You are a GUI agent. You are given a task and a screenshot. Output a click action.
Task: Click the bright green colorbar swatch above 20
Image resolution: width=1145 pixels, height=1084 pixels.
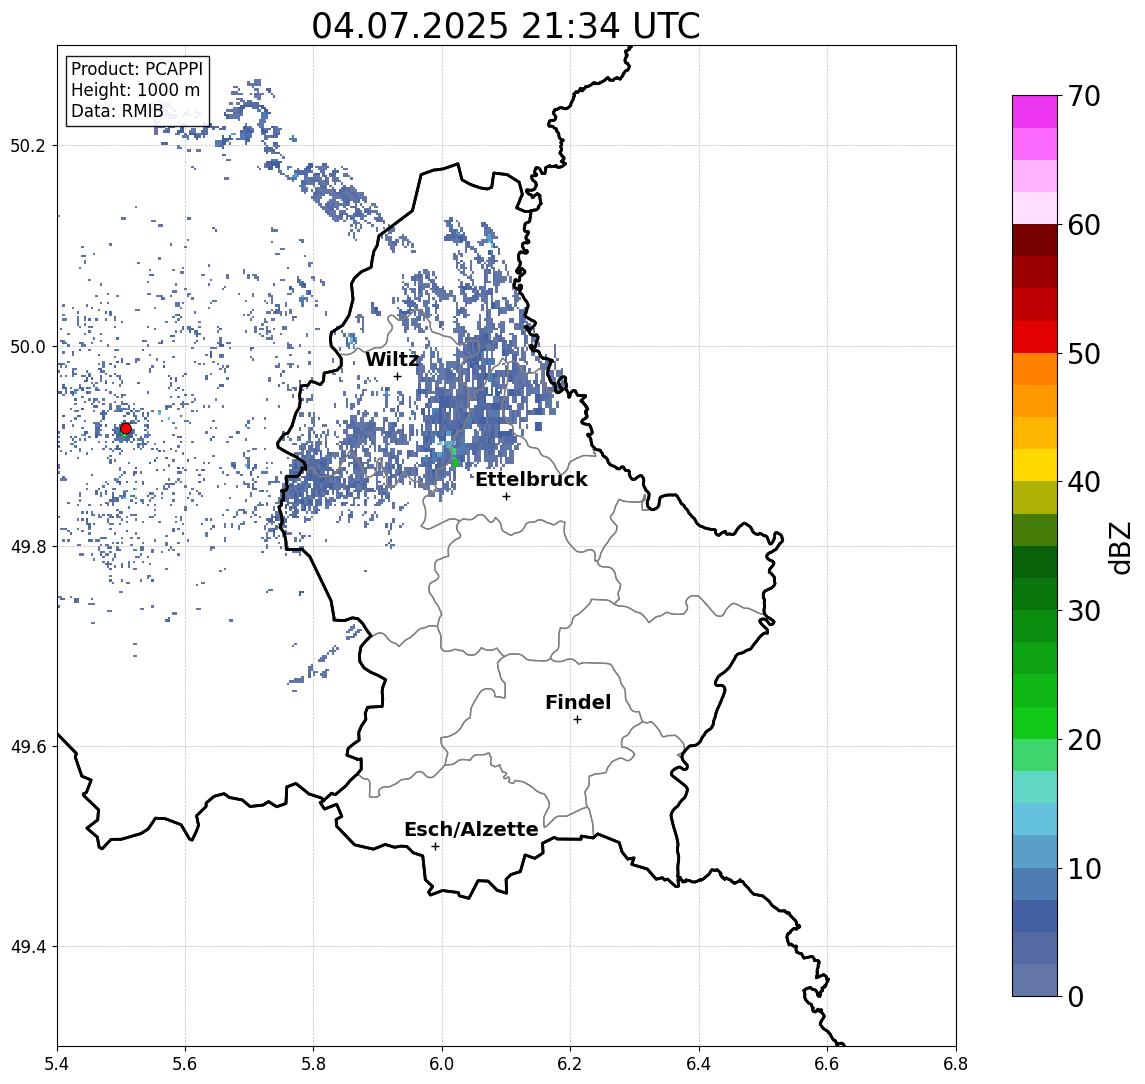pyautogui.click(x=1035, y=722)
